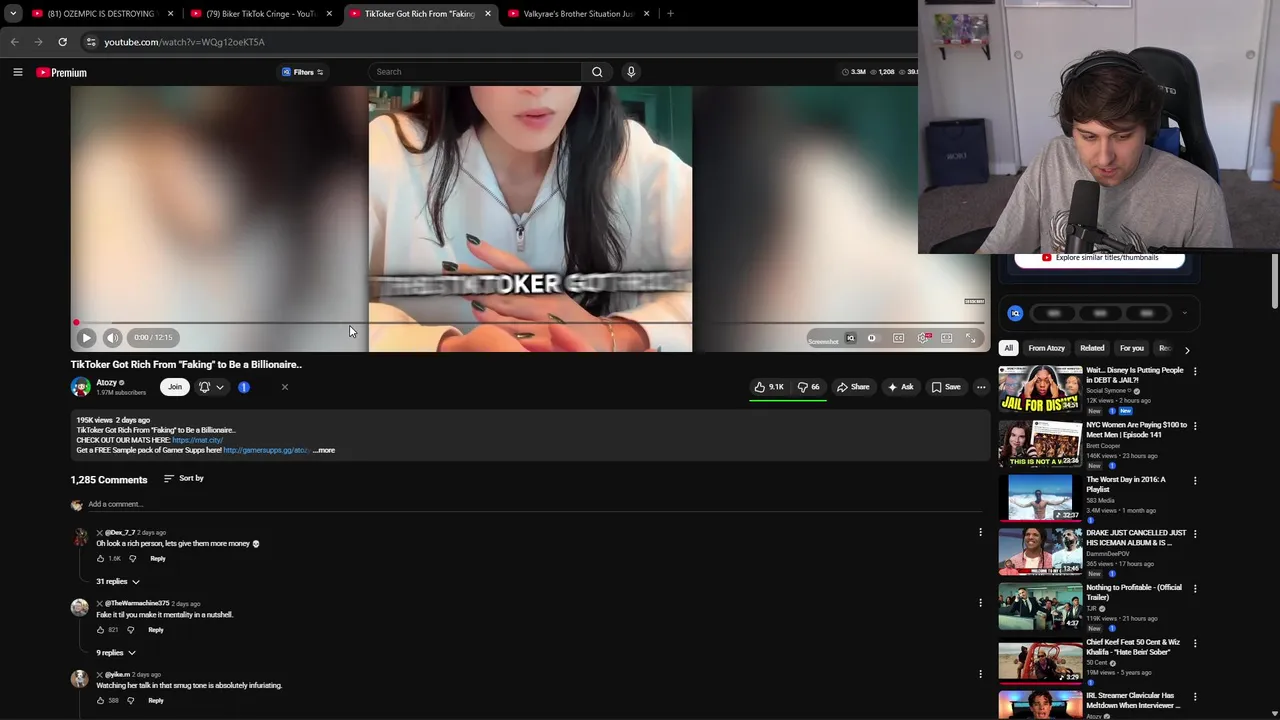Click Explore similar titles/thumbnails button

(x=1100, y=258)
